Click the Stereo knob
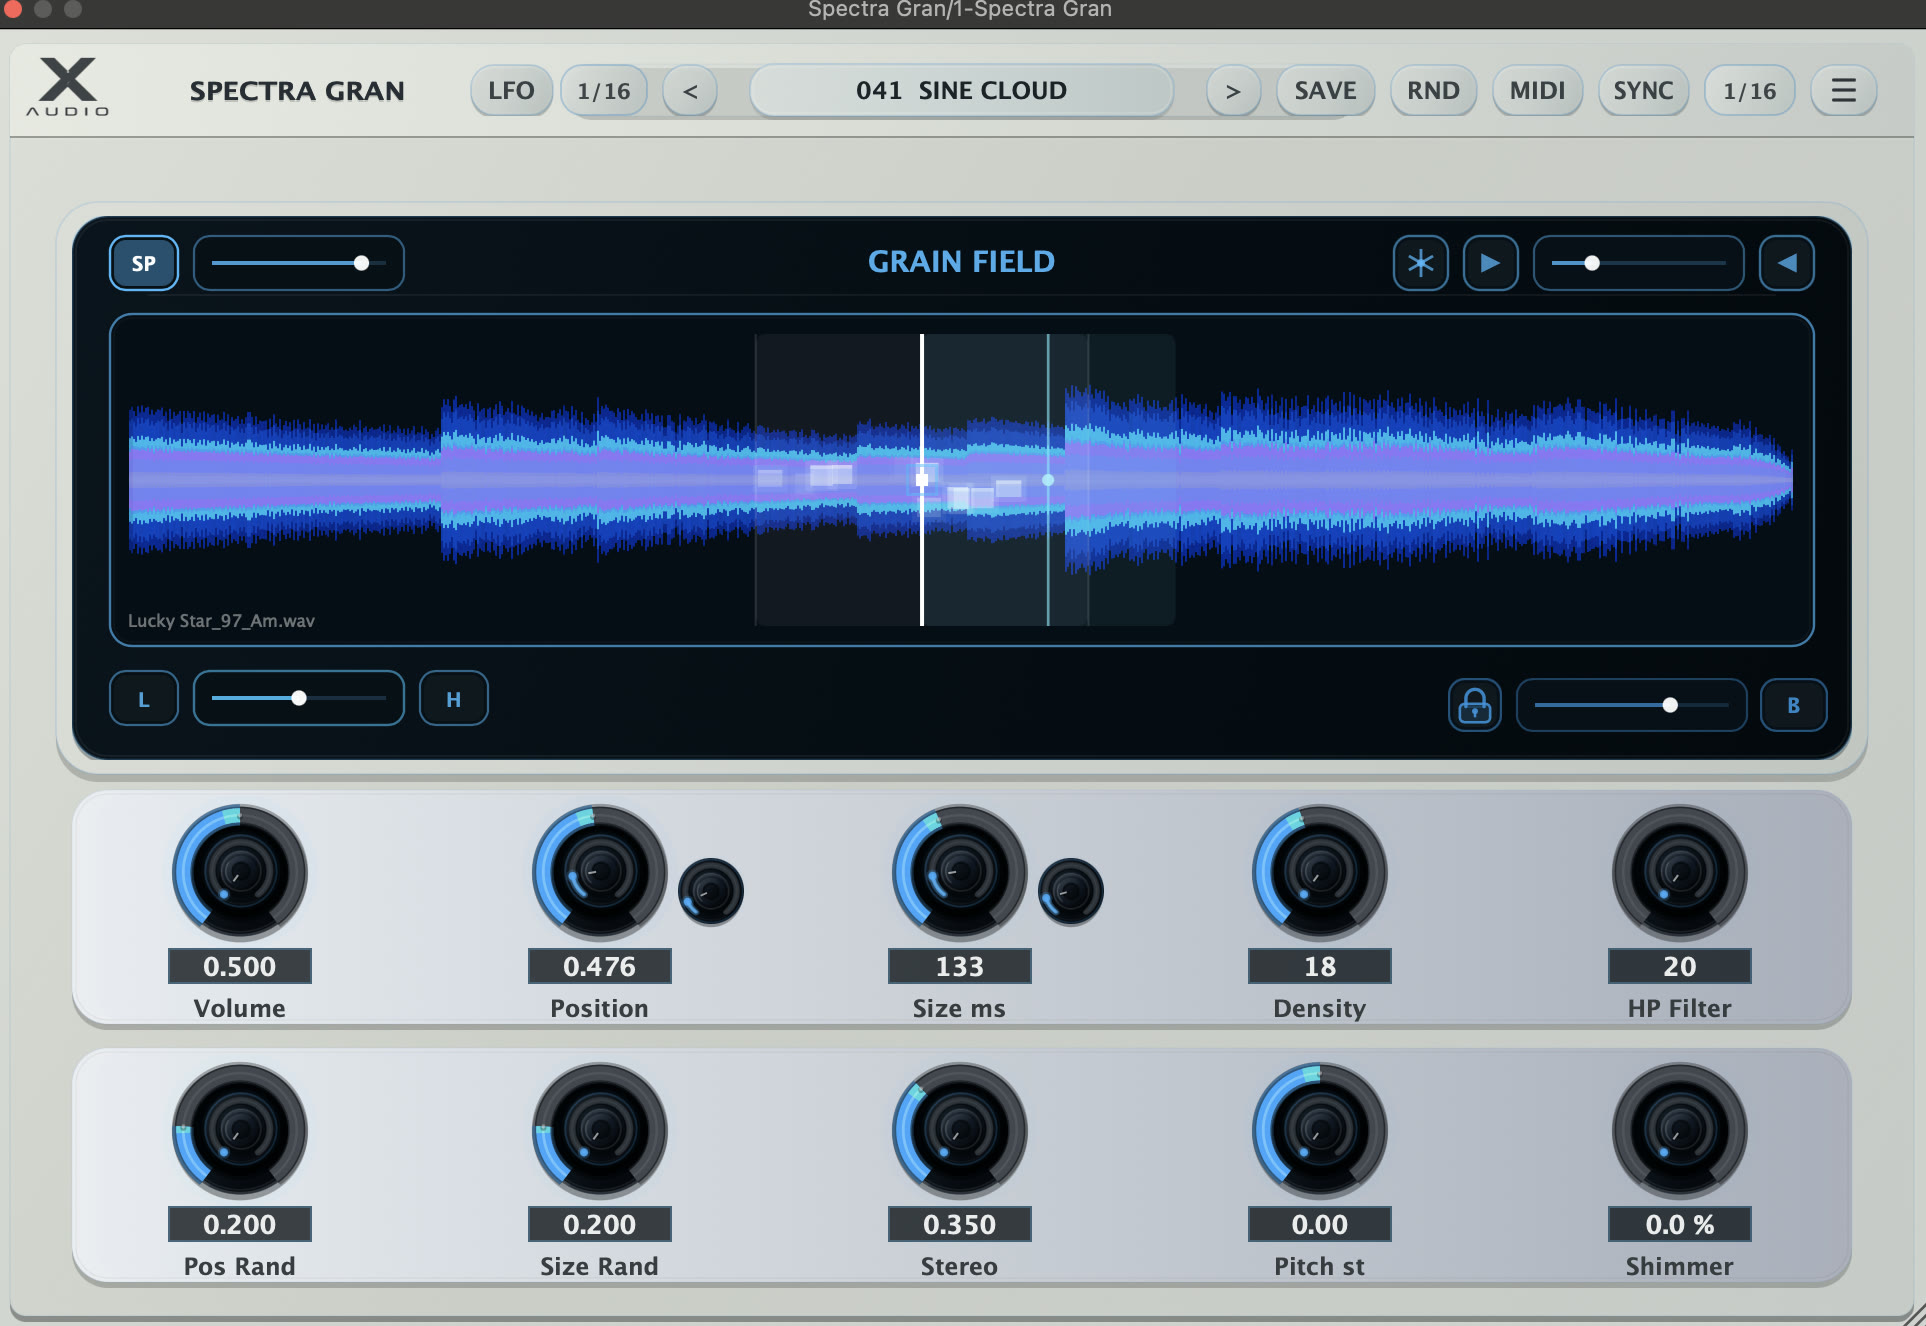1926x1326 pixels. coord(960,1131)
